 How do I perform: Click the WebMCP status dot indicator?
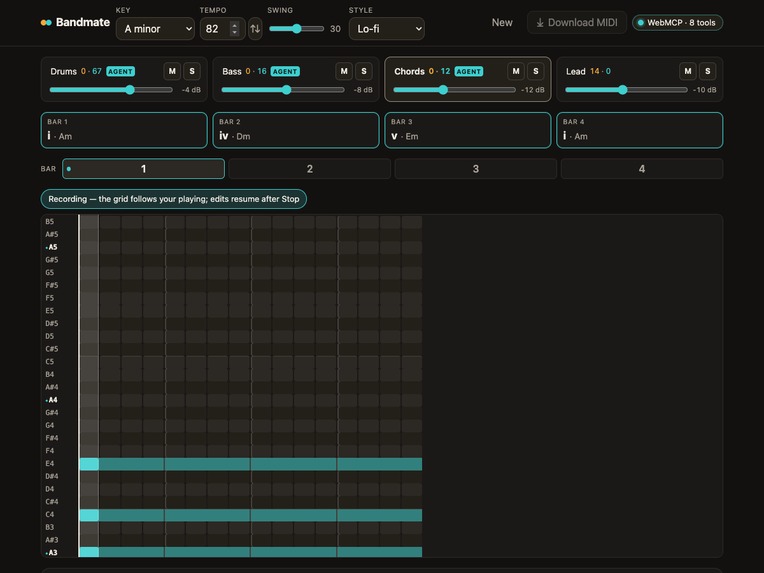(x=641, y=22)
